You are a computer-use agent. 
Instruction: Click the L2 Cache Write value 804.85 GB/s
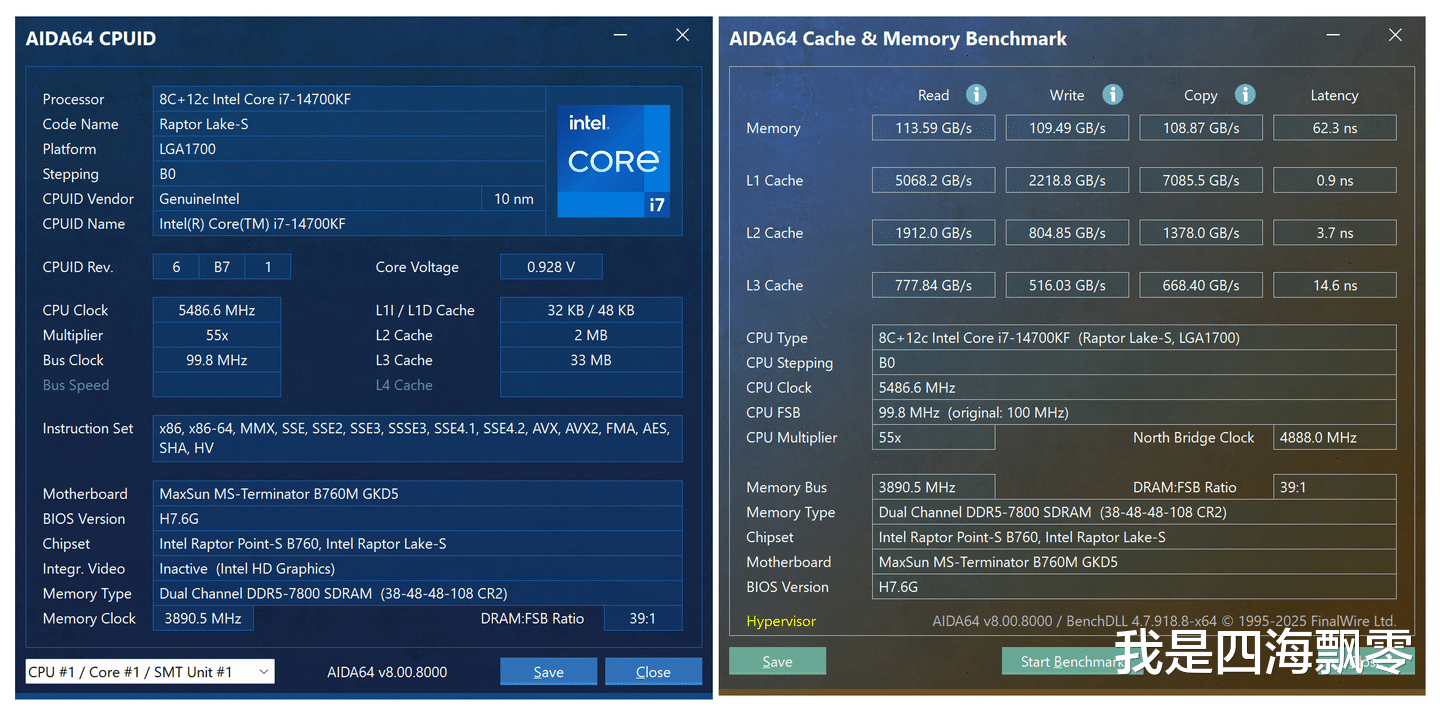[1067, 233]
